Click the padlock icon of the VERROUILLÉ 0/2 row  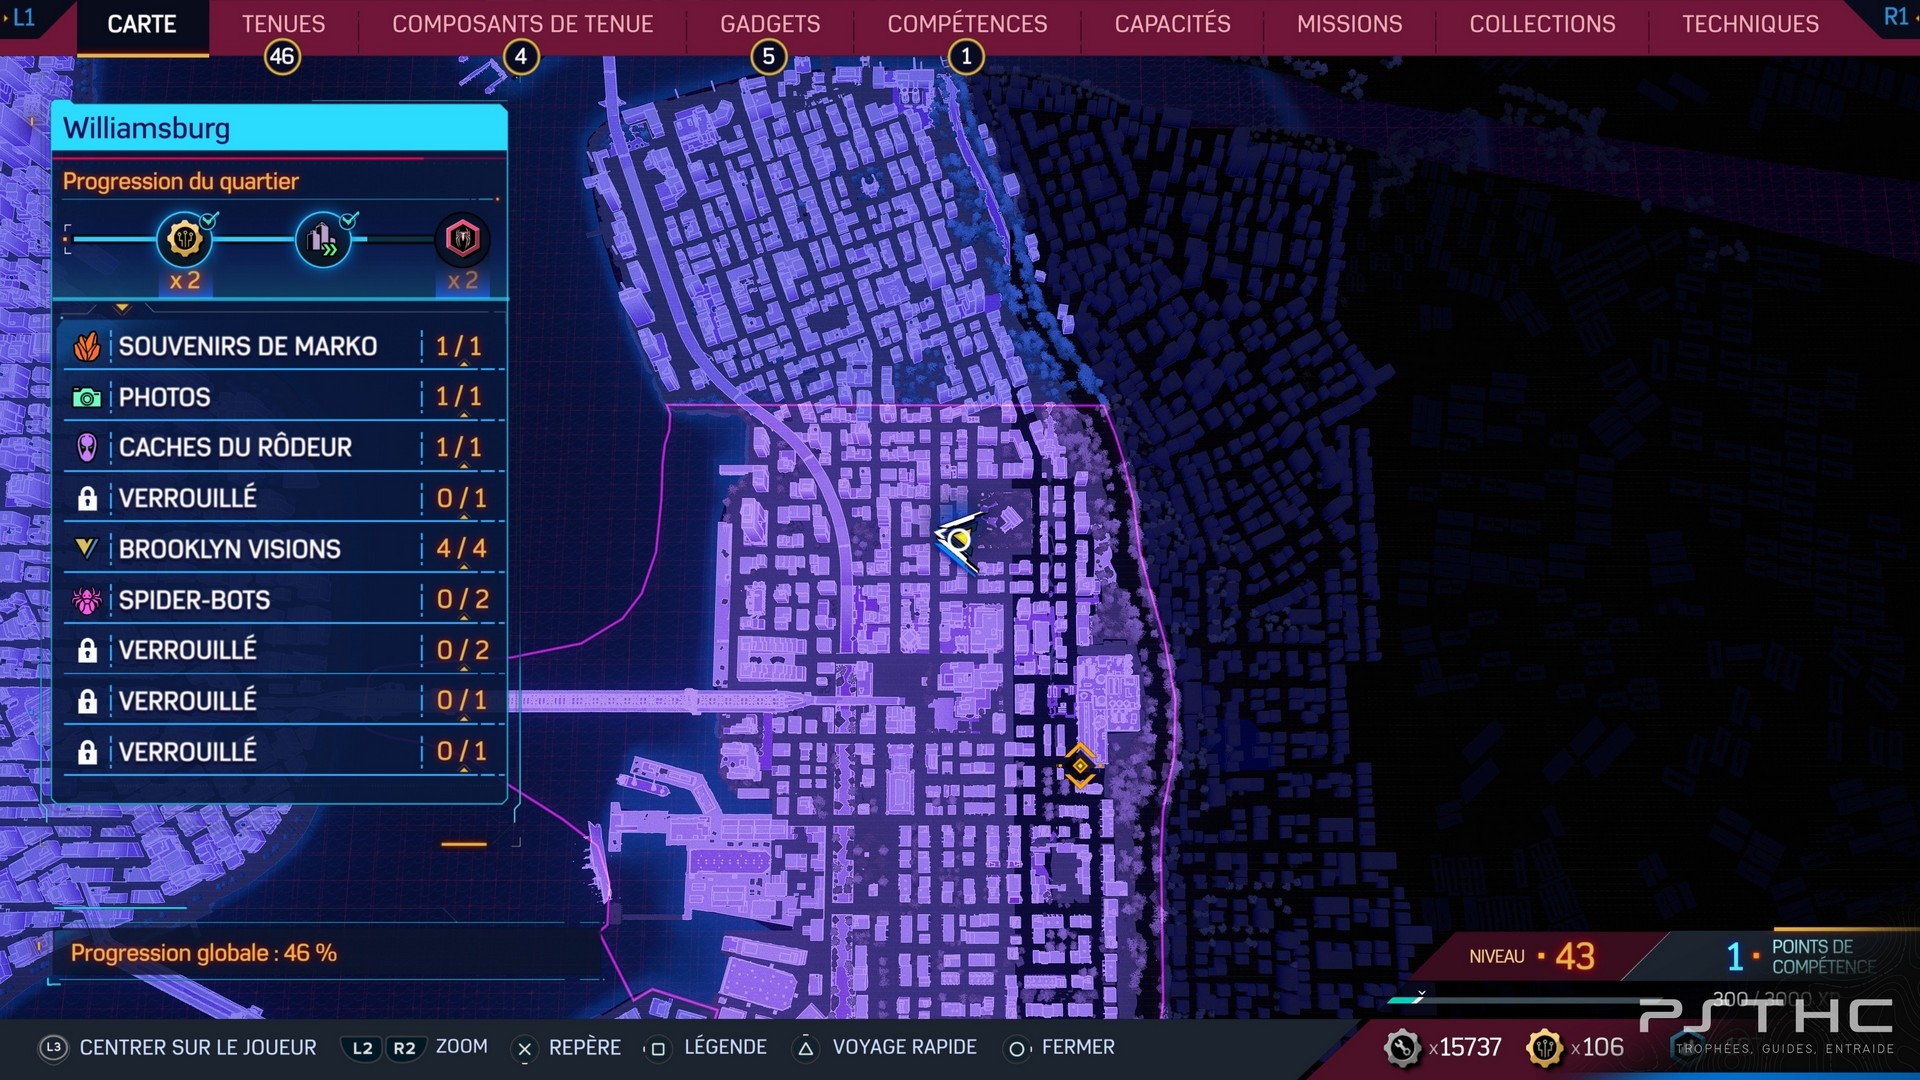[87, 650]
